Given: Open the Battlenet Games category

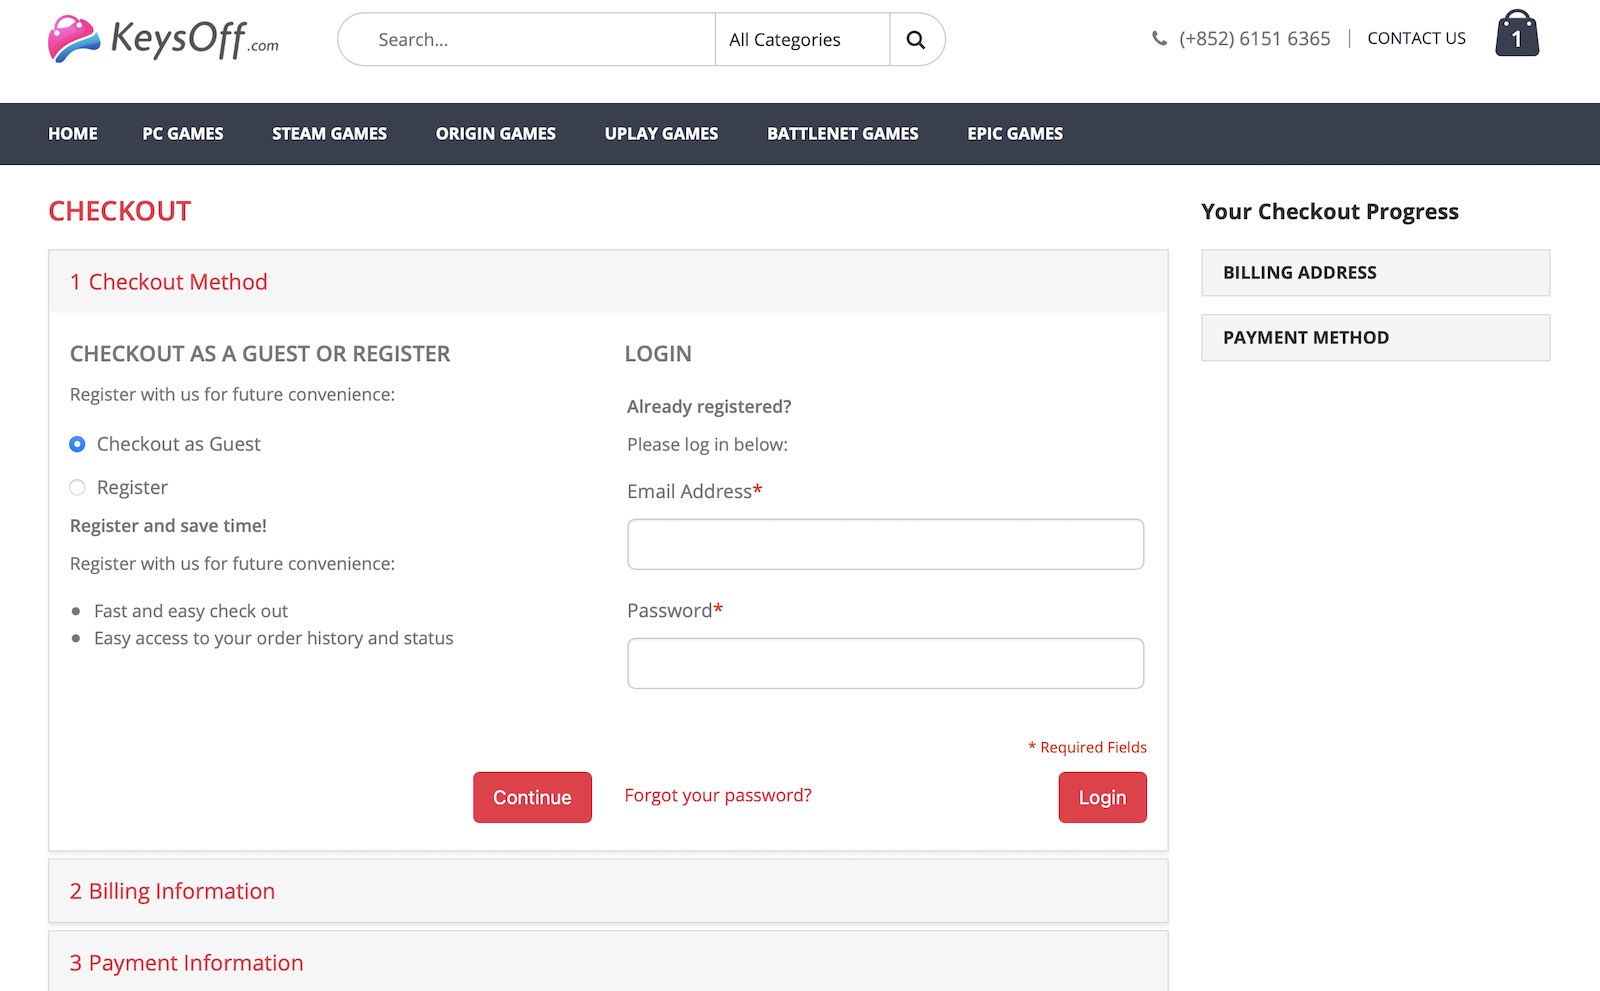Looking at the screenshot, I should [x=842, y=134].
